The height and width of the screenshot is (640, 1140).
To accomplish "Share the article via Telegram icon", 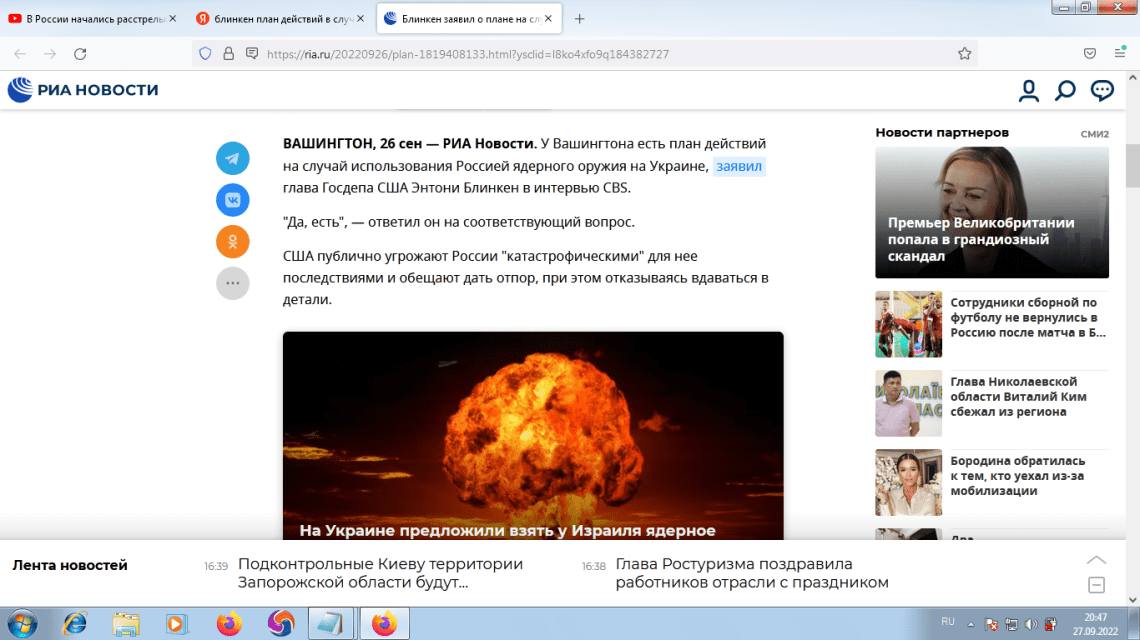I will coord(232,158).
